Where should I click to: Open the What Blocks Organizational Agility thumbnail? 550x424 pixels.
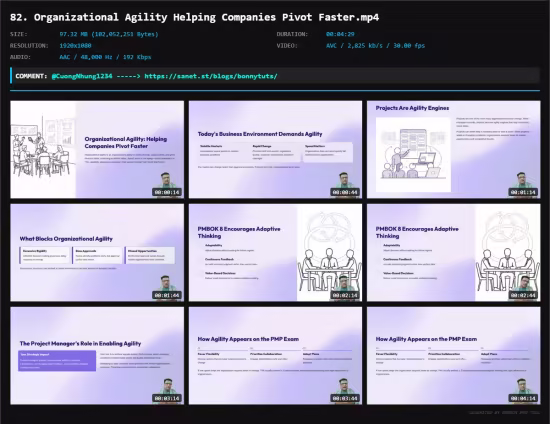coord(97,253)
